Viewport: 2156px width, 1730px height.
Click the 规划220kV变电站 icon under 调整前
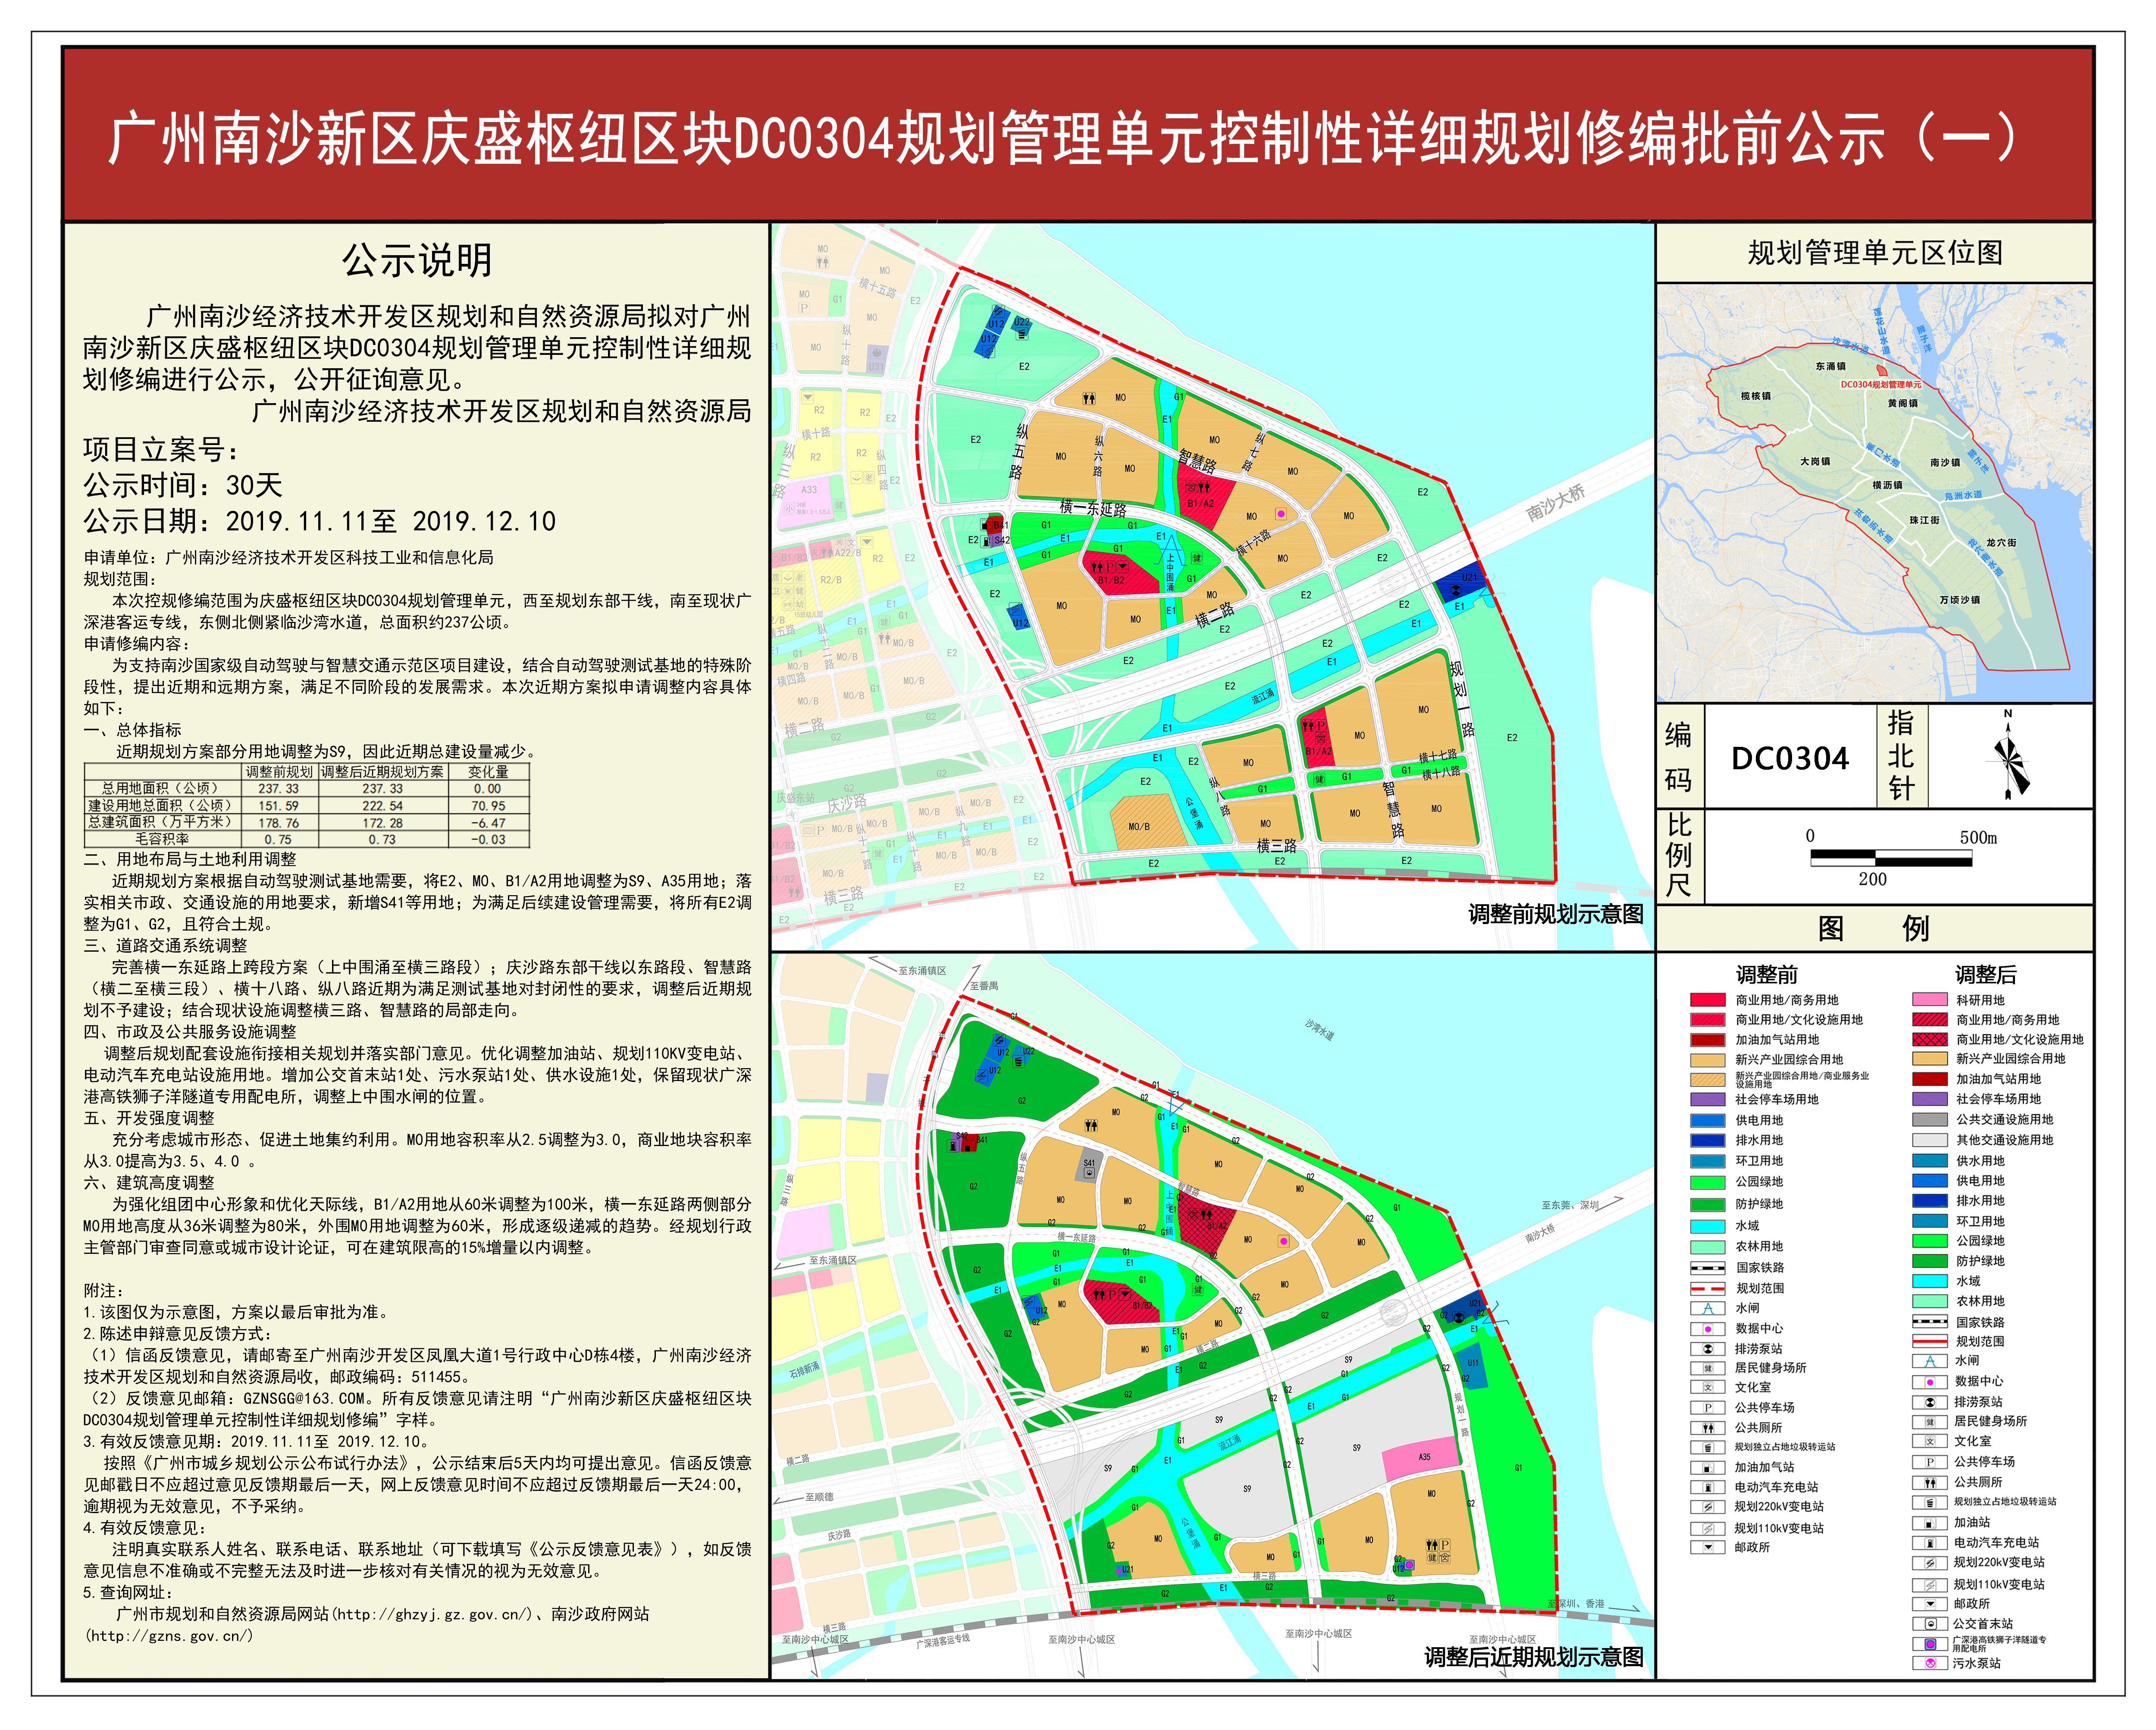1707,1507
